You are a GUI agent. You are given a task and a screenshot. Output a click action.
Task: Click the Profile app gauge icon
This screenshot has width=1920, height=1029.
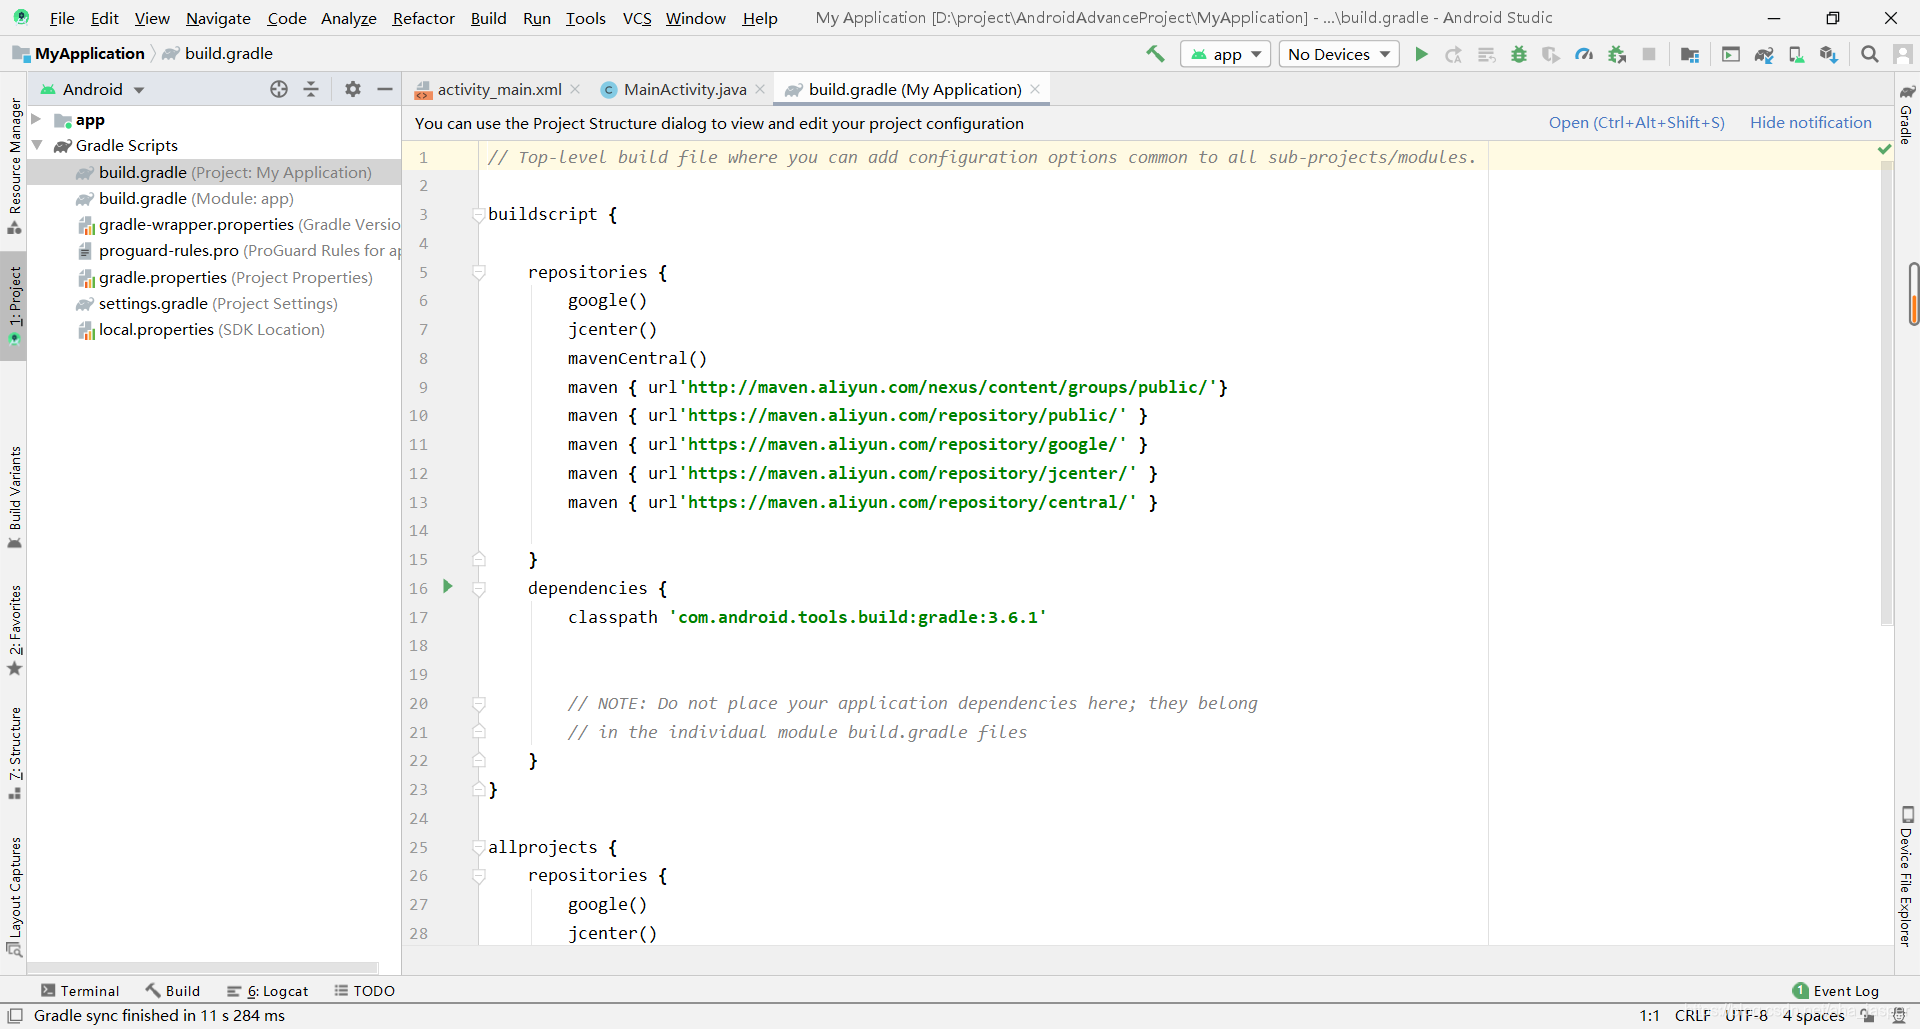tap(1584, 54)
